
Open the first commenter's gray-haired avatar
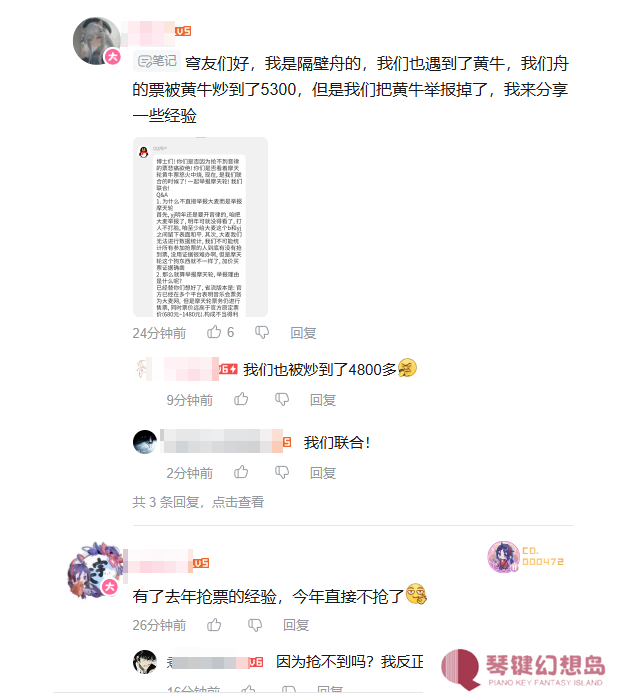point(97,41)
